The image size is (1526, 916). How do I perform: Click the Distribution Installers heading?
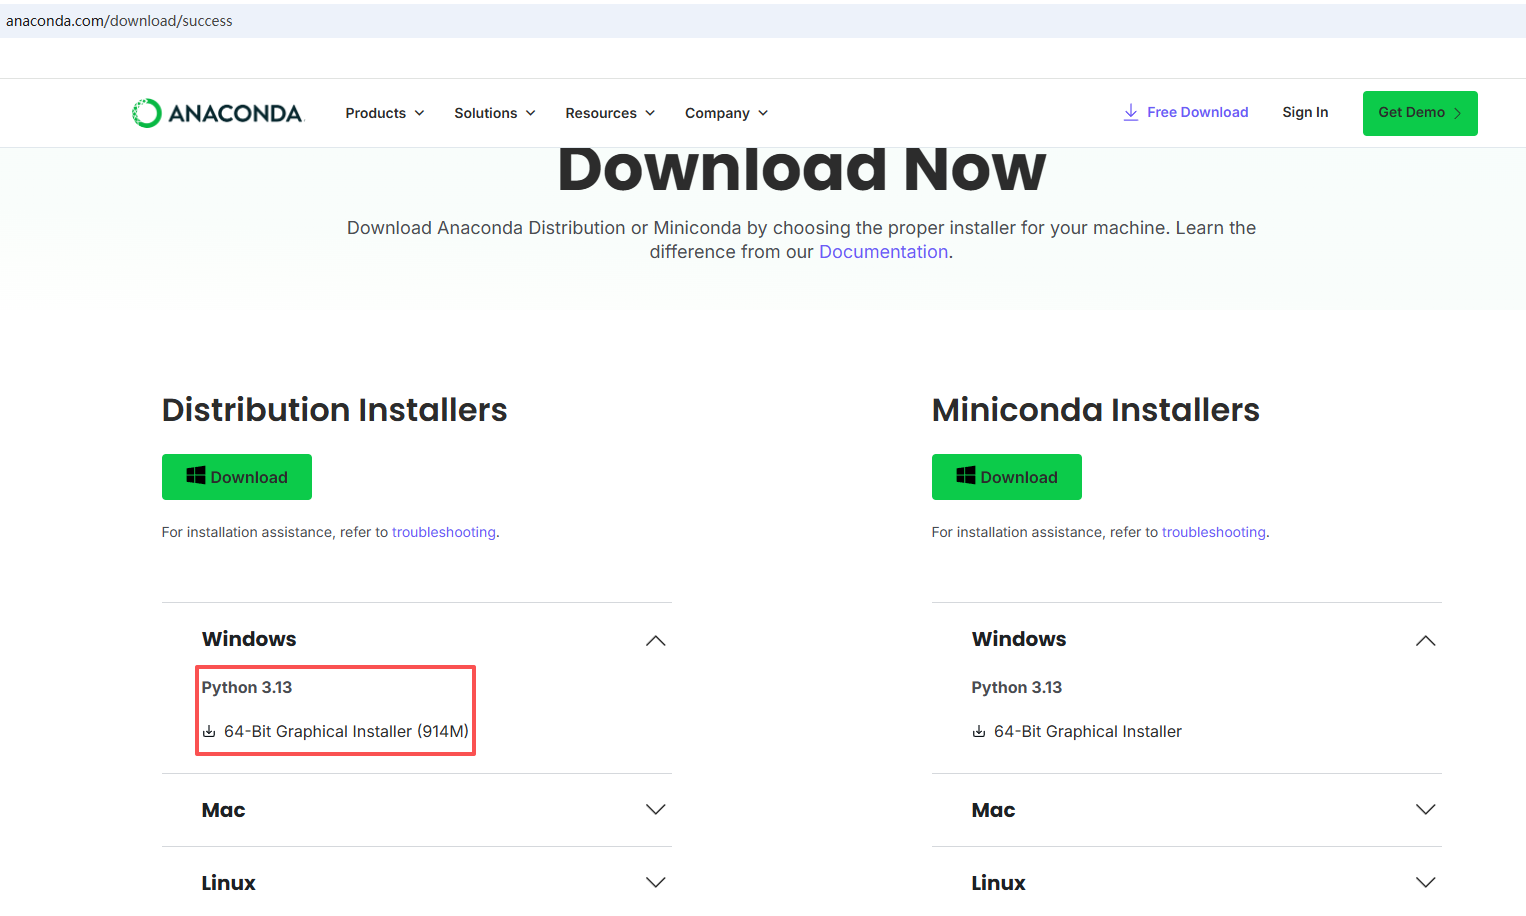(x=335, y=410)
